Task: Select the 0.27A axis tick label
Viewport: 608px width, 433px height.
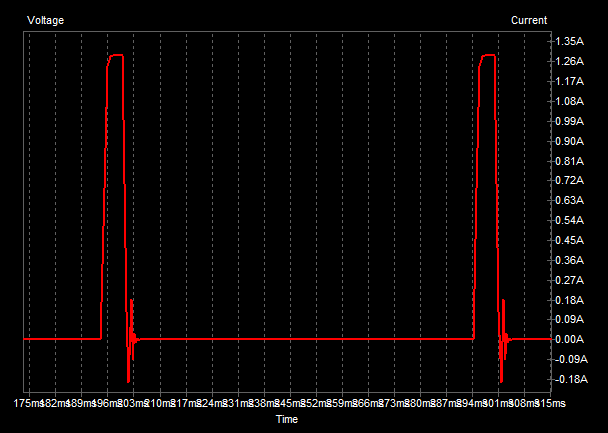Action: click(x=570, y=280)
